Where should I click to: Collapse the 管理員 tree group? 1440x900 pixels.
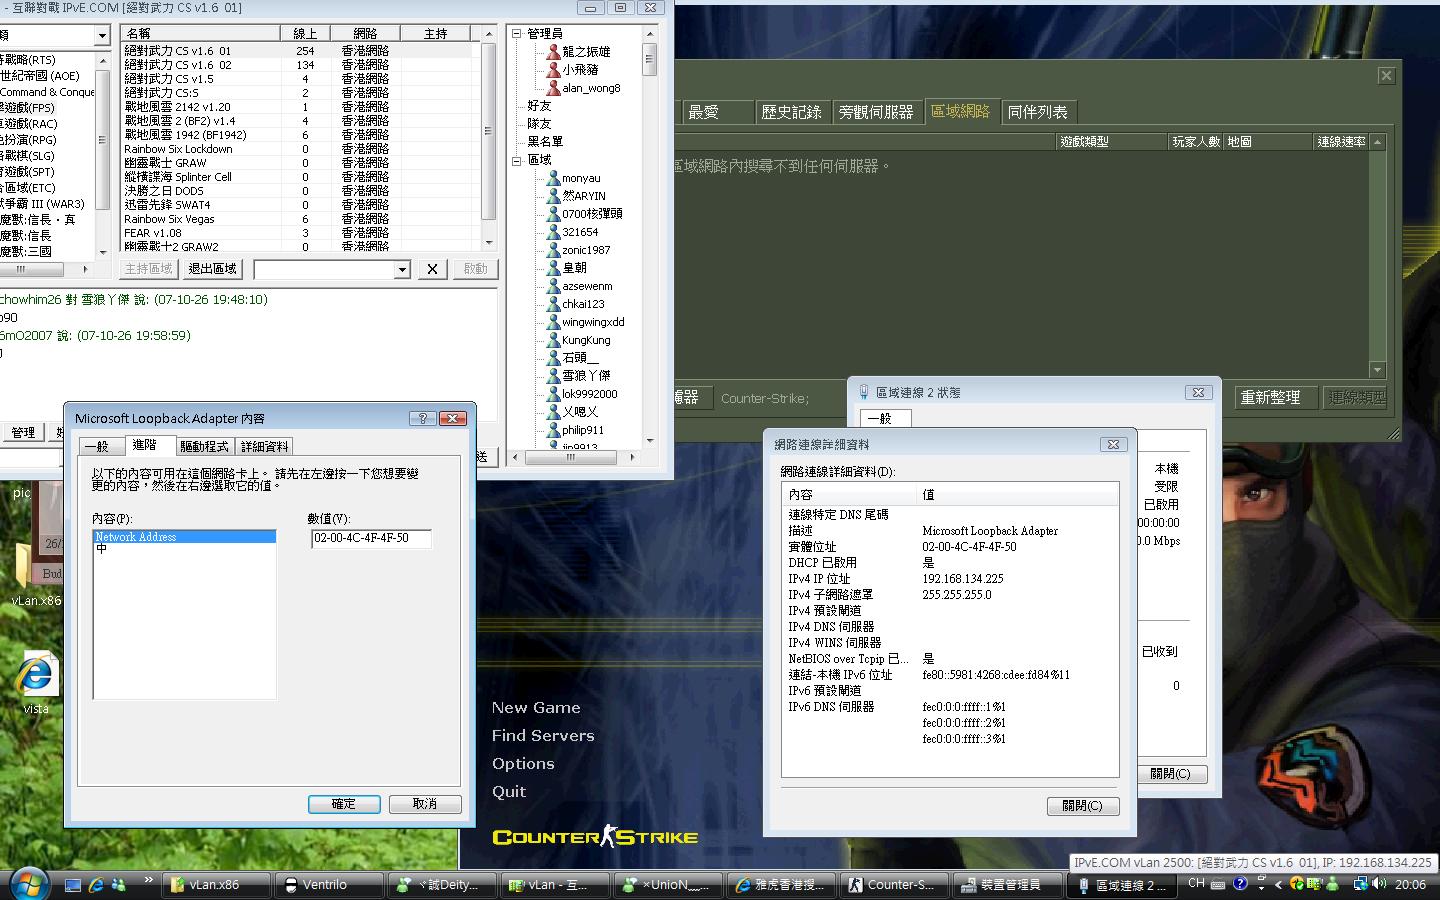tap(517, 34)
